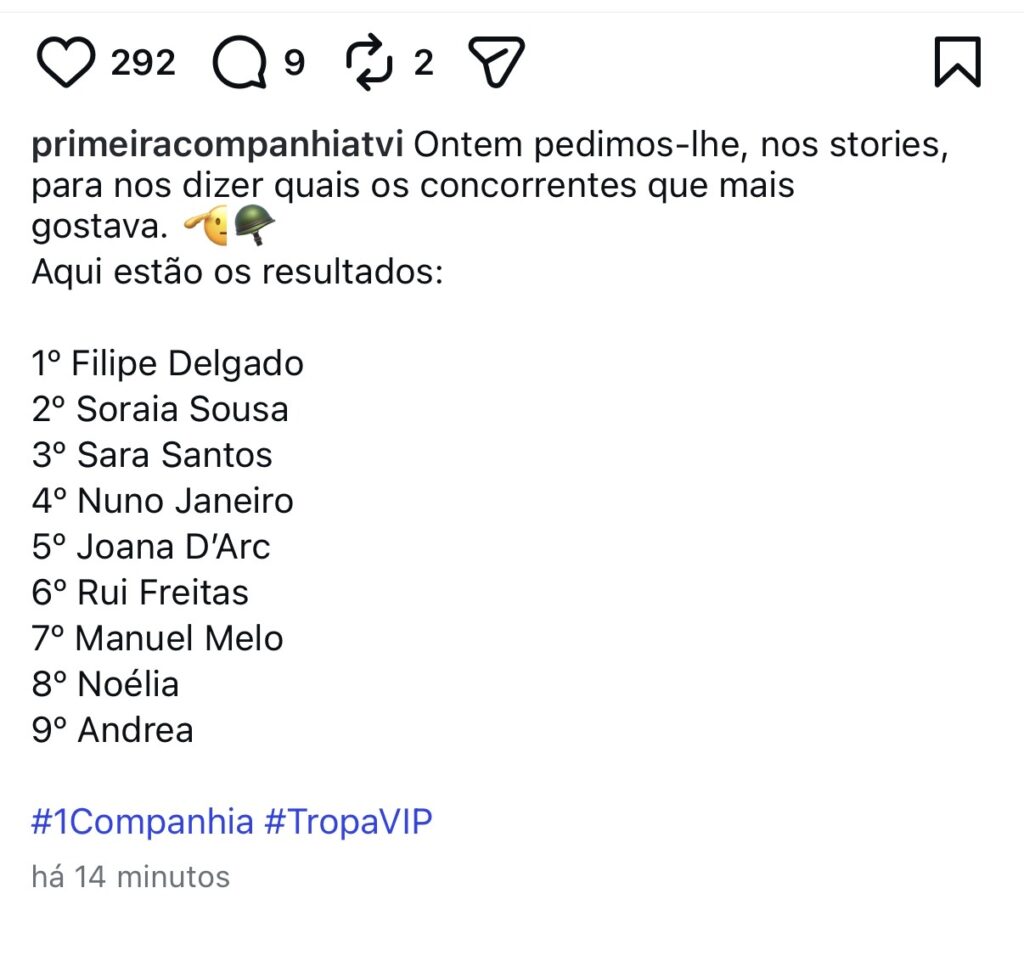Share the post with the paper plane icon
1024x961 pixels.
497,63
